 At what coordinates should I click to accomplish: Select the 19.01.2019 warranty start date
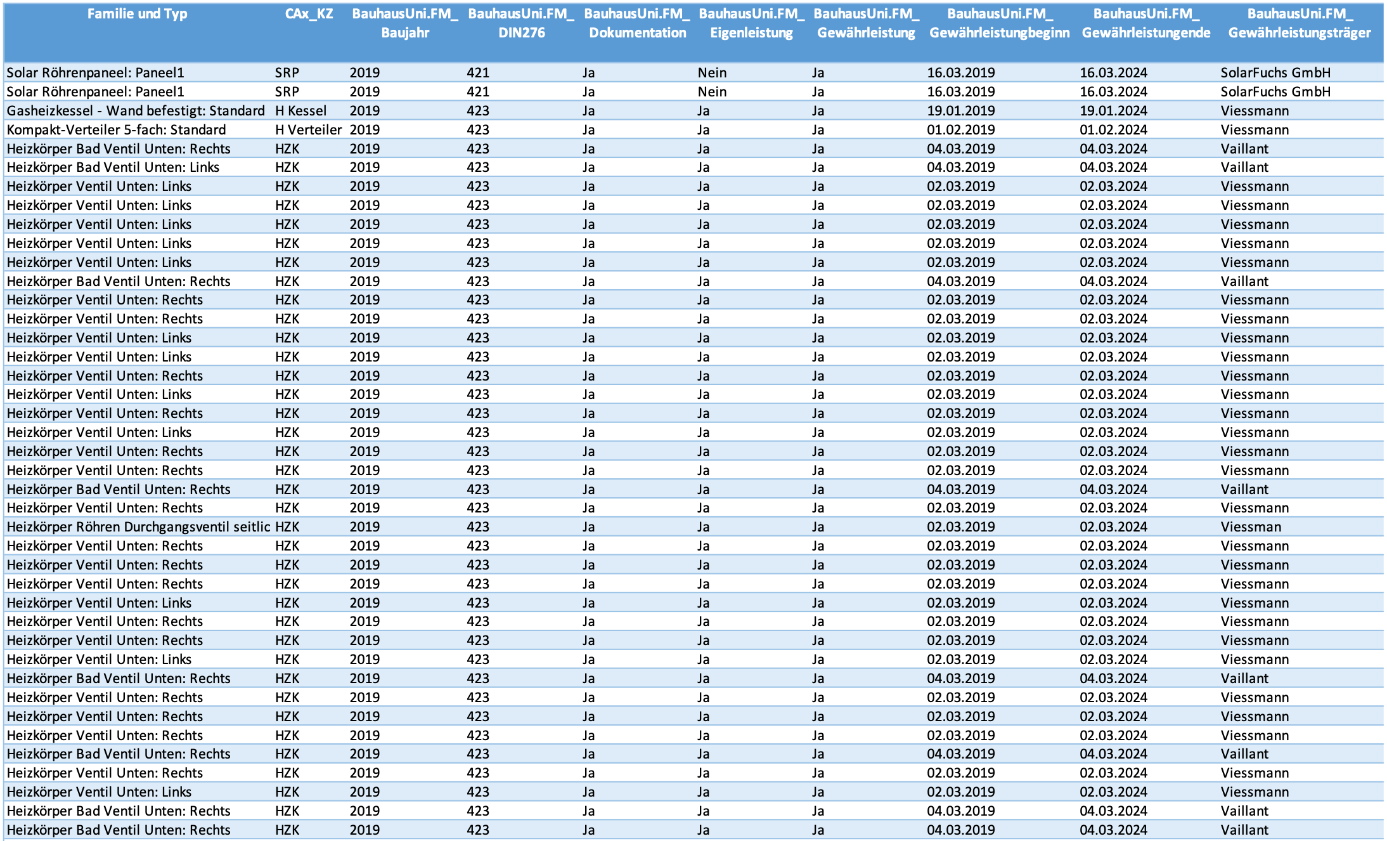pyautogui.click(x=961, y=110)
